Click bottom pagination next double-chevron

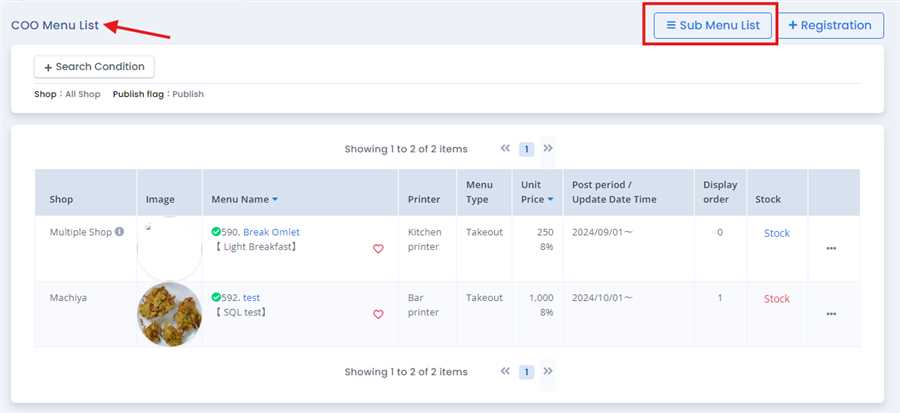click(x=548, y=372)
